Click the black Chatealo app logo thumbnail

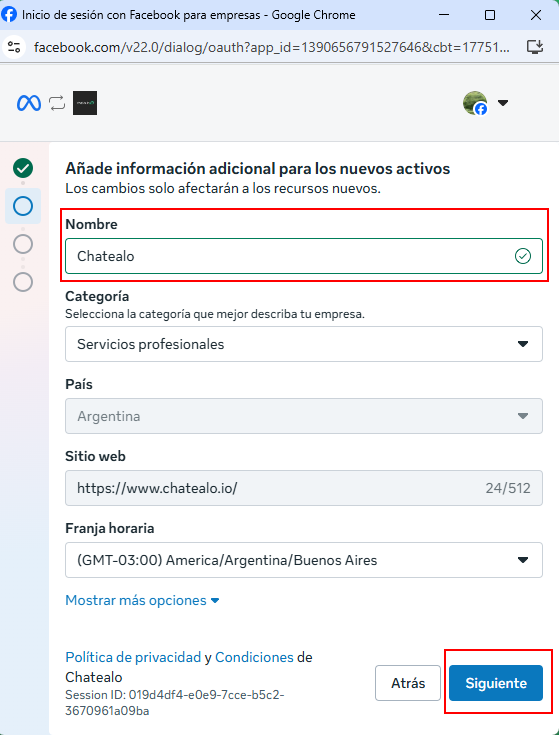point(85,103)
